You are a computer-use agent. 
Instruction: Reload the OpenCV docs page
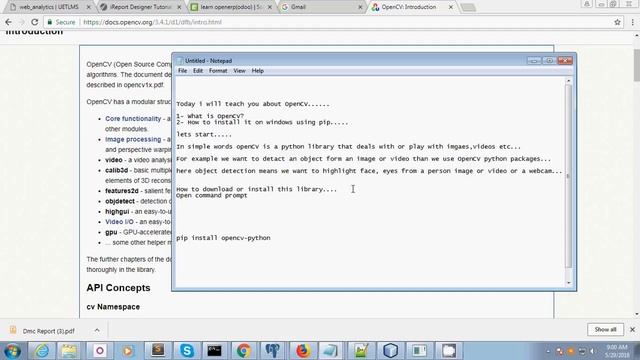(x=35, y=22)
